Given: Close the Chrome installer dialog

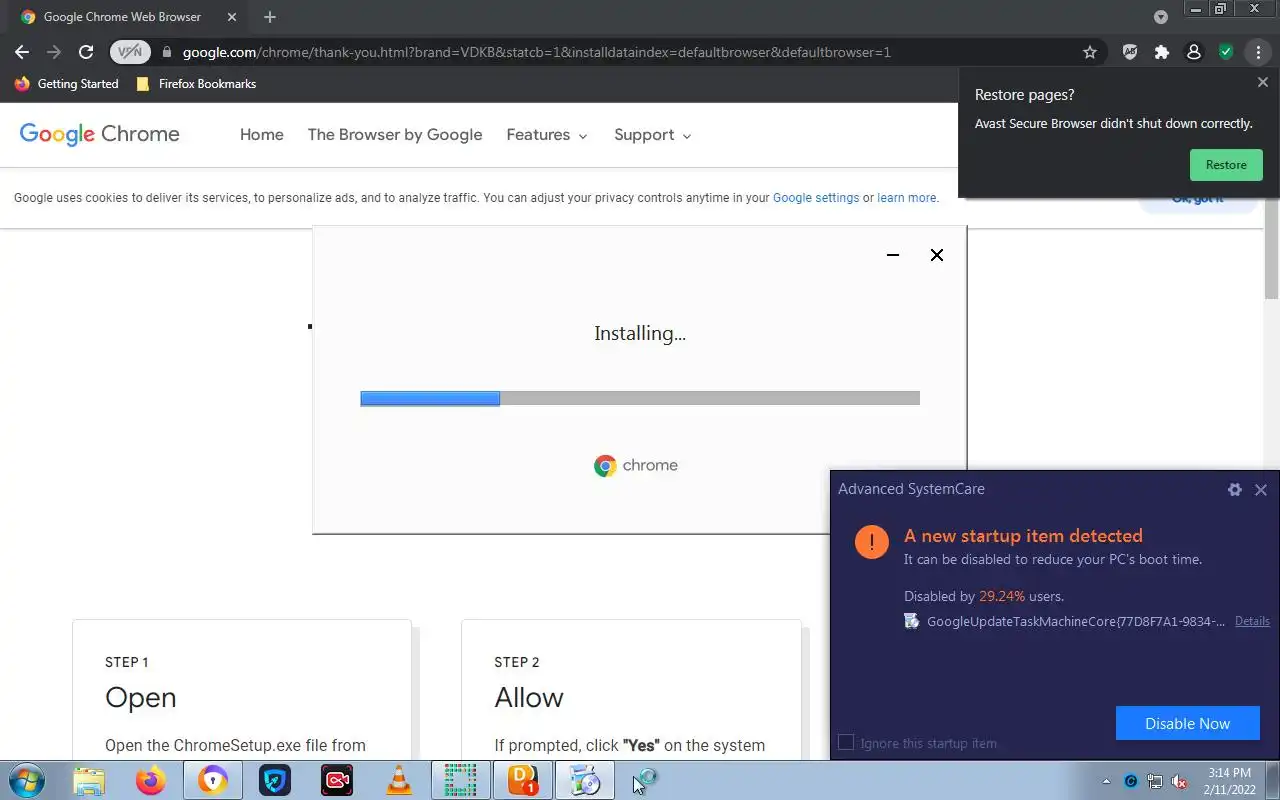Looking at the screenshot, I should [937, 255].
